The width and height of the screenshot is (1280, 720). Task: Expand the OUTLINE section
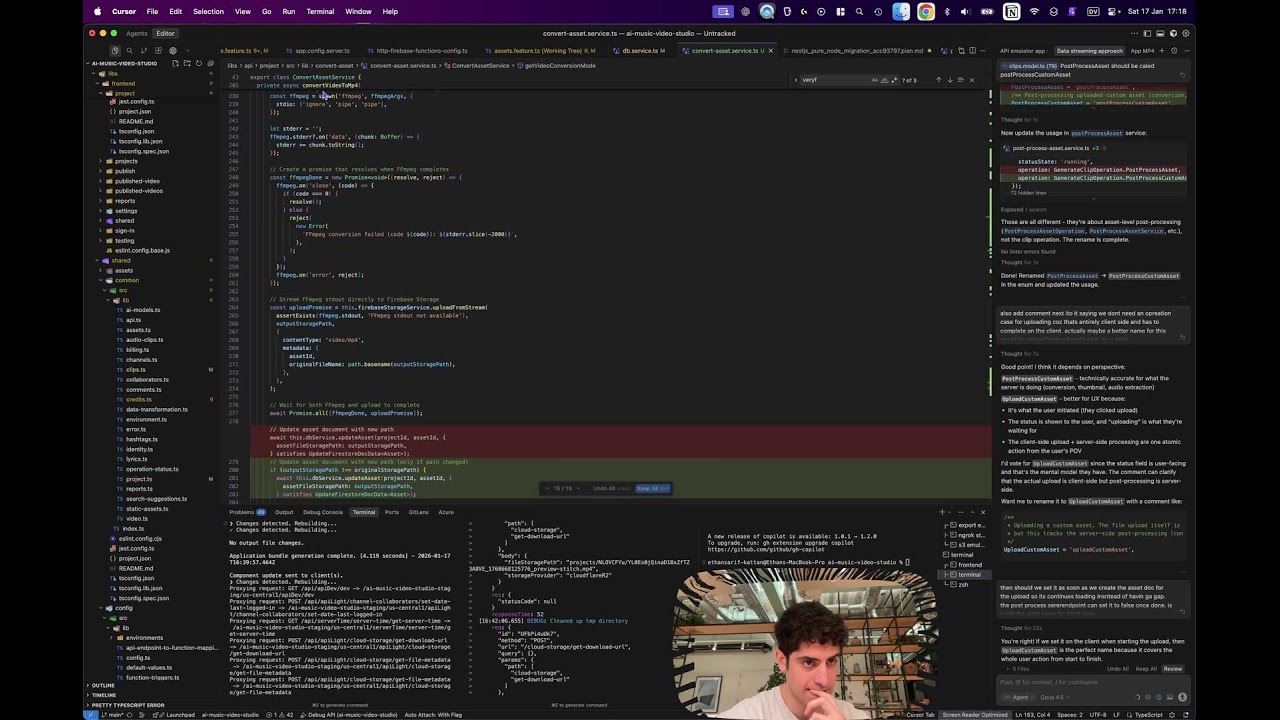103,685
